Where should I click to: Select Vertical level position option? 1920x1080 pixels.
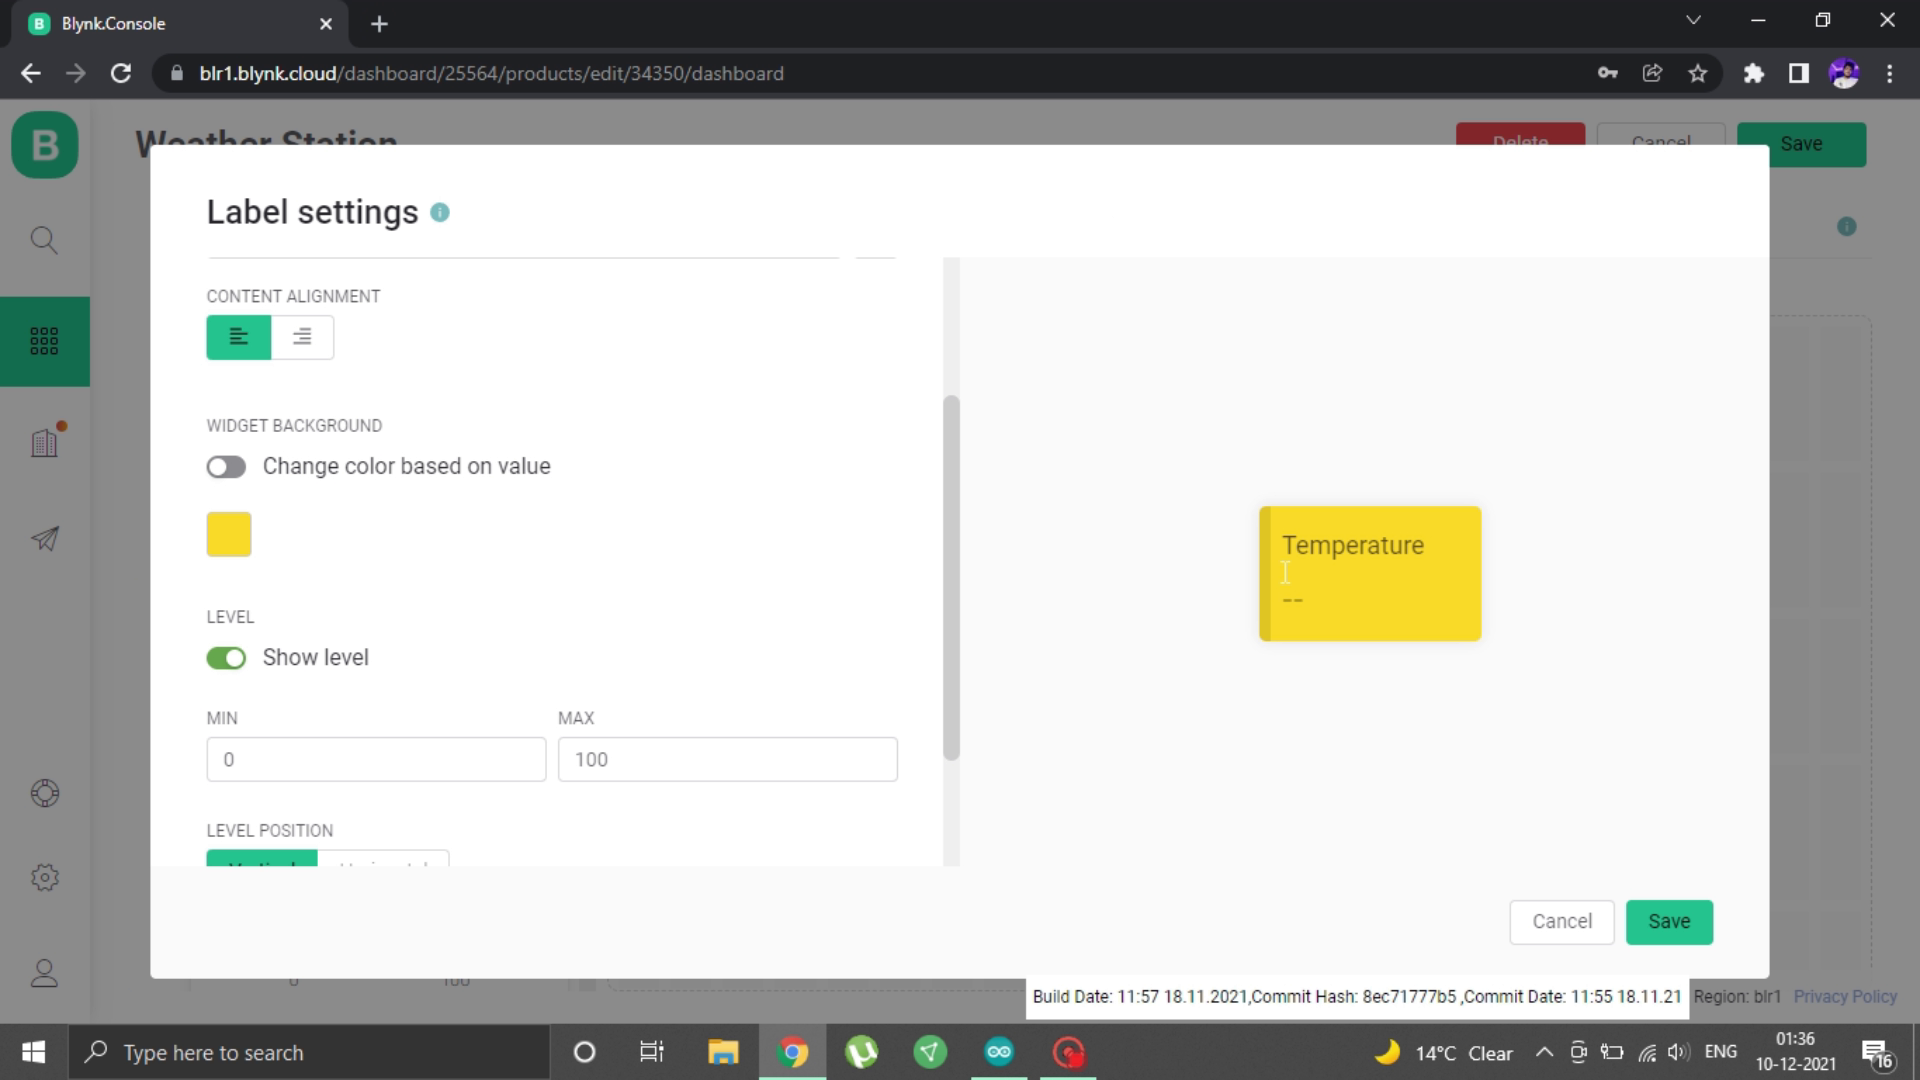(262, 860)
